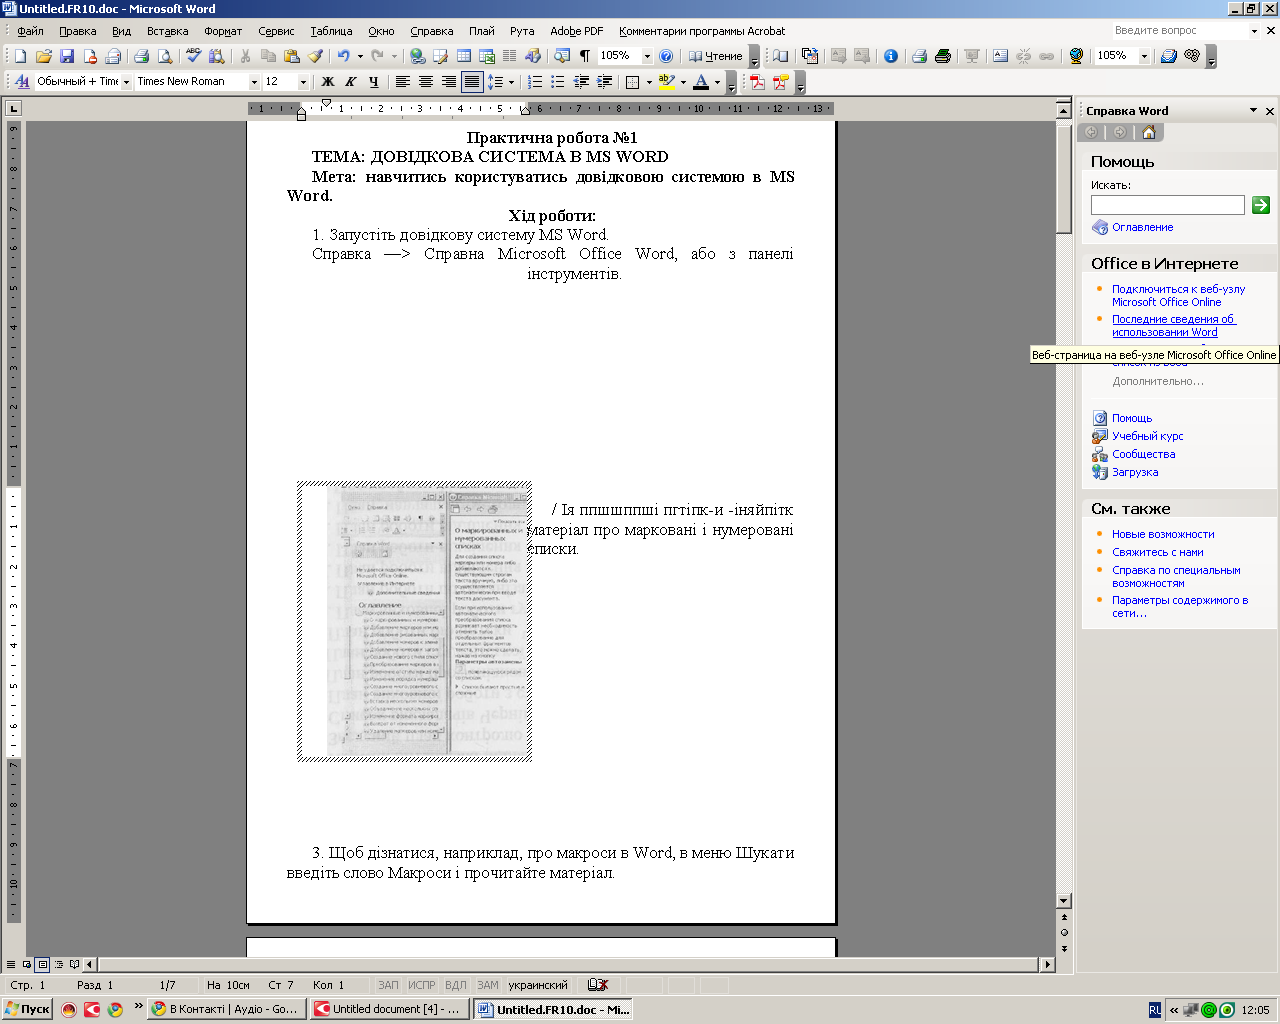Click green search arrow button in help pane
The image size is (1280, 1024).
[x=1260, y=205]
